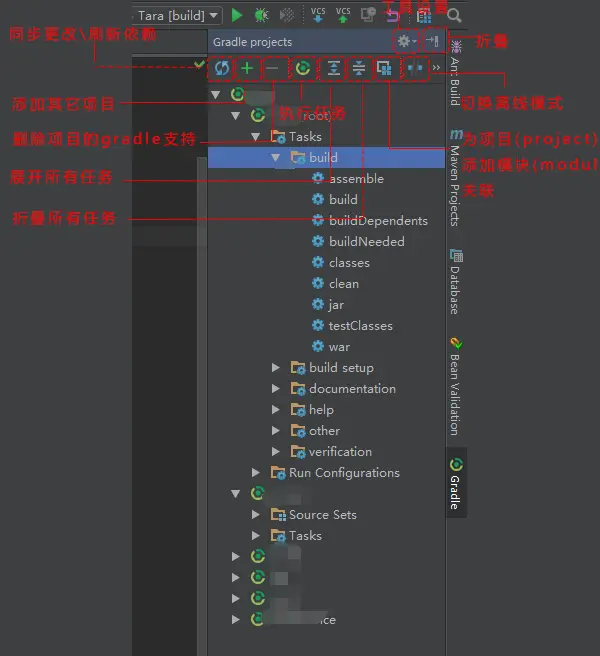Expand Run Configurations node
Image resolution: width=600 pixels, height=656 pixels.
(256, 473)
